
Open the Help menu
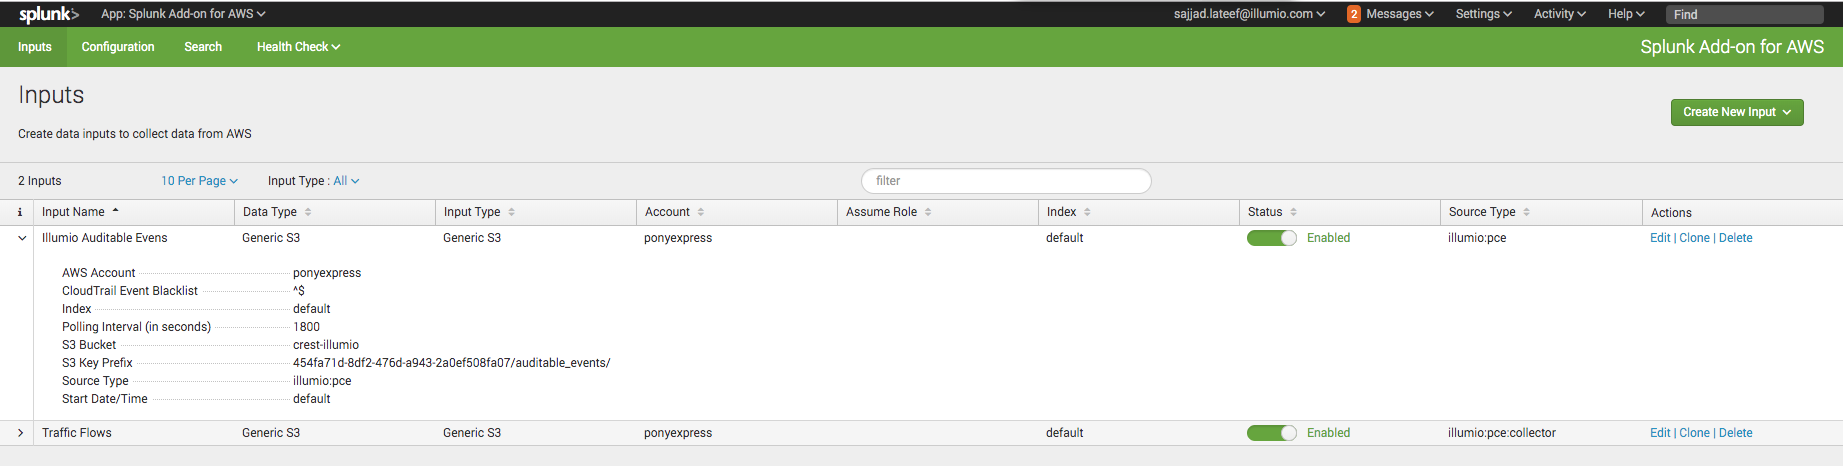1625,14
